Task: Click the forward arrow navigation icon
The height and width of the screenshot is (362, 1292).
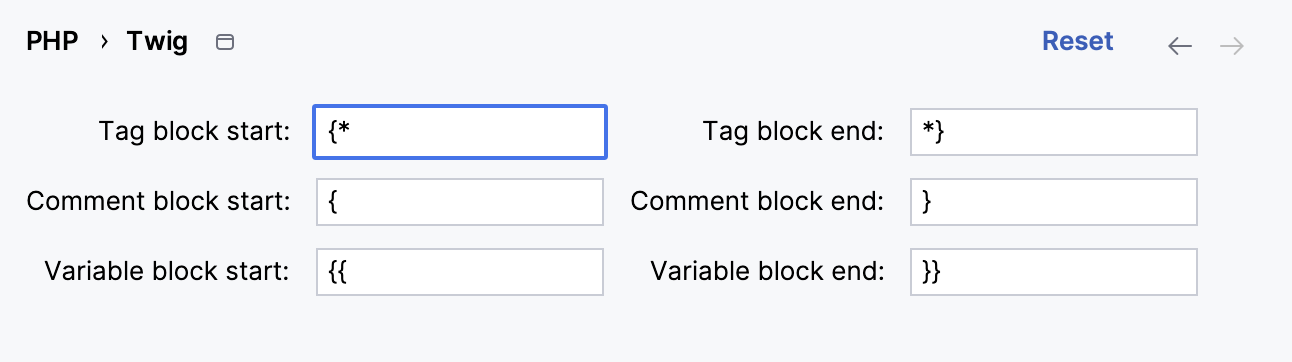Action: 1232,46
